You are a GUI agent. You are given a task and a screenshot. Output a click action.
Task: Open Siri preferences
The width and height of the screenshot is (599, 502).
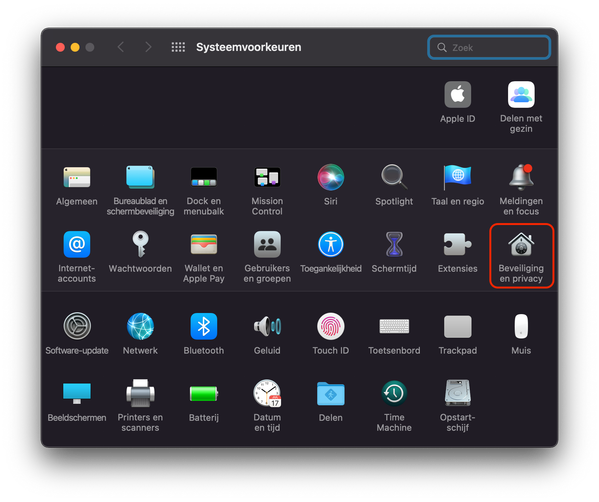[330, 177]
